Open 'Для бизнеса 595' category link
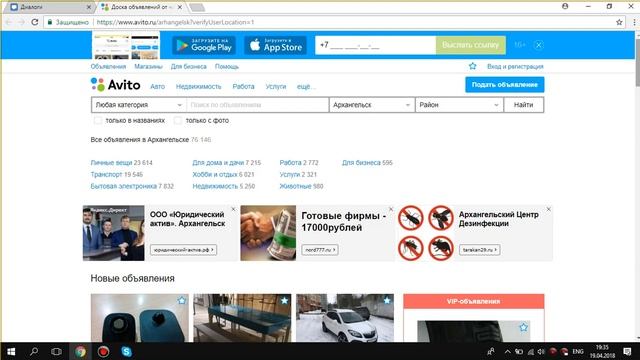The image size is (640, 360). [x=367, y=162]
